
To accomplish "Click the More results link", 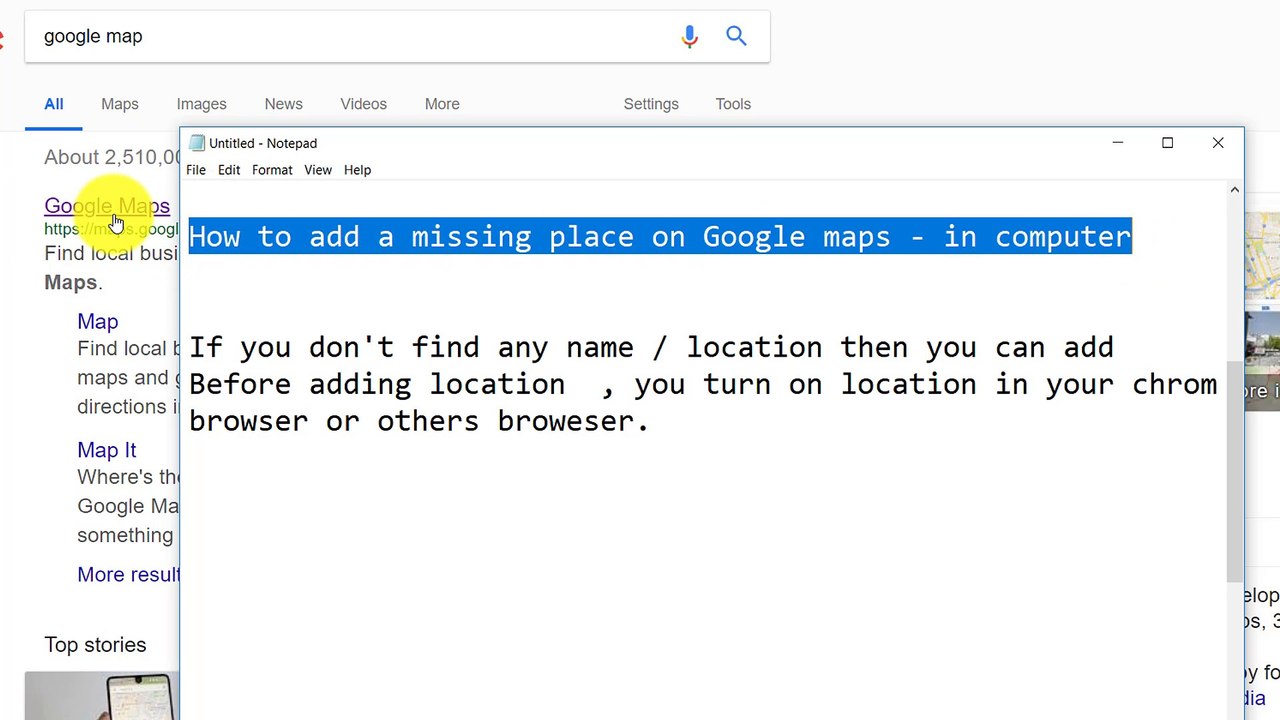I will click(x=128, y=575).
